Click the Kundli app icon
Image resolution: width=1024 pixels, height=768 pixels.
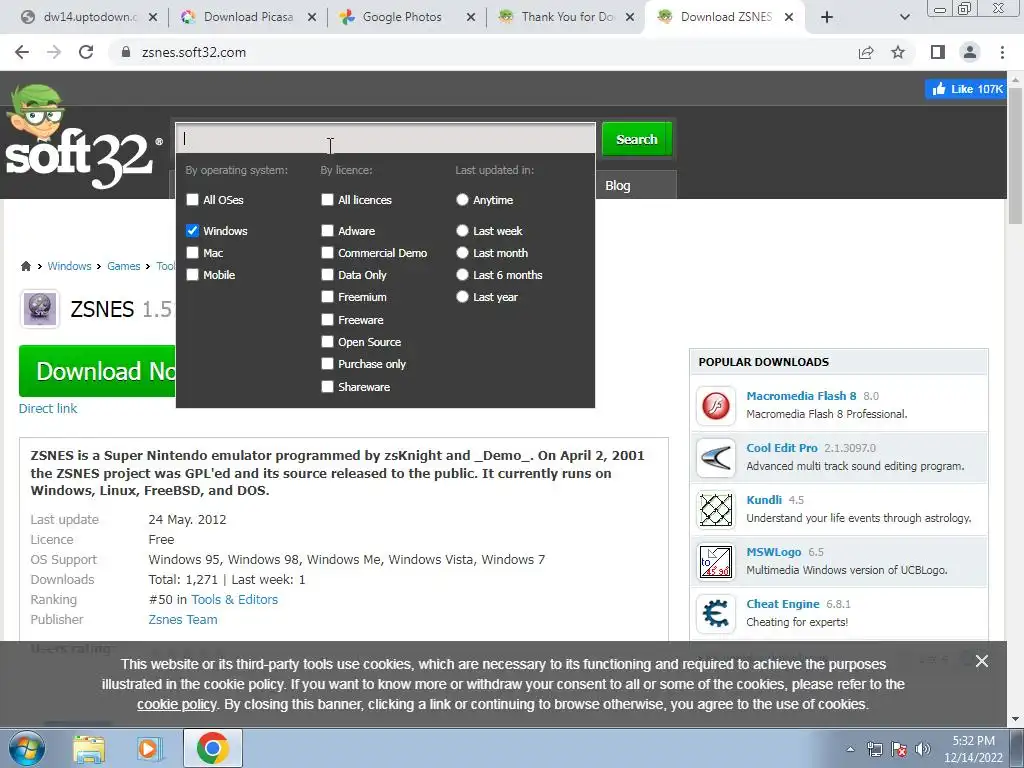pyautogui.click(x=716, y=509)
